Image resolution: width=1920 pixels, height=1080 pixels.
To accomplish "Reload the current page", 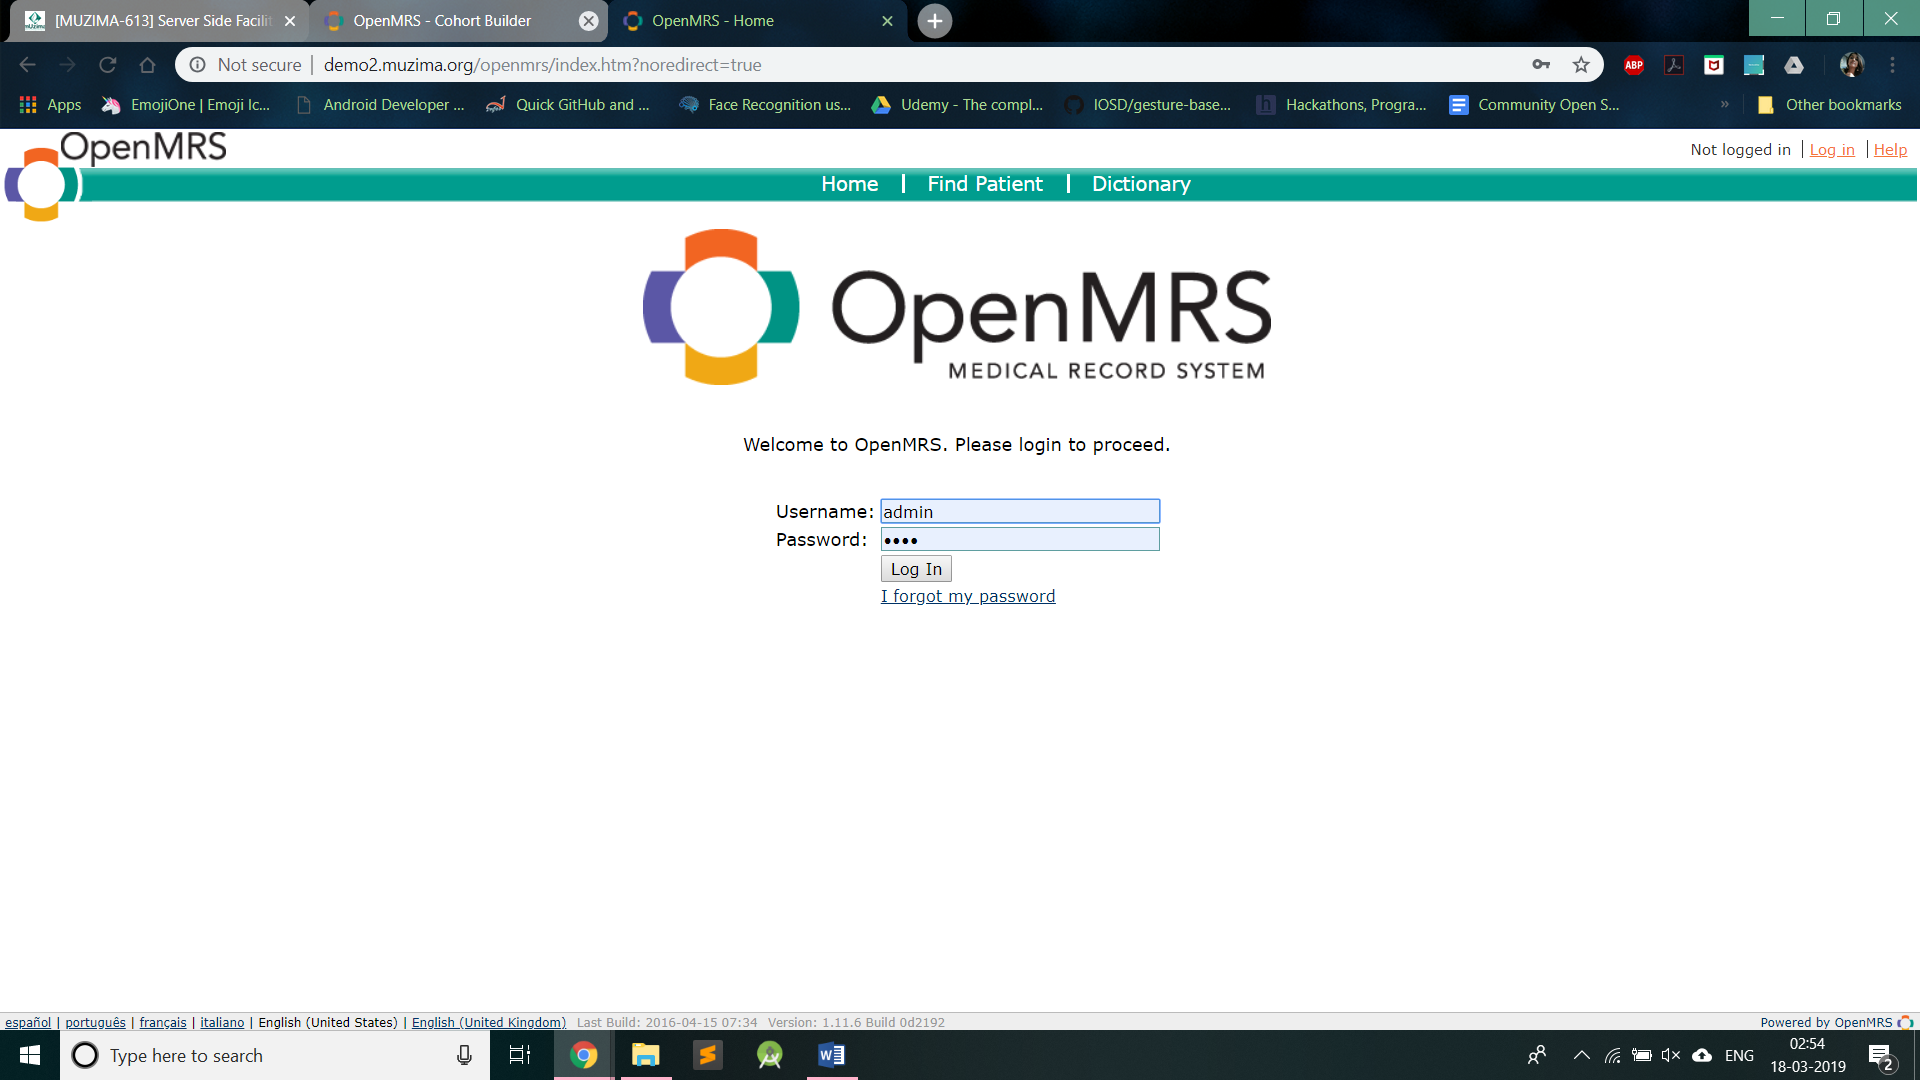I will 107,65.
